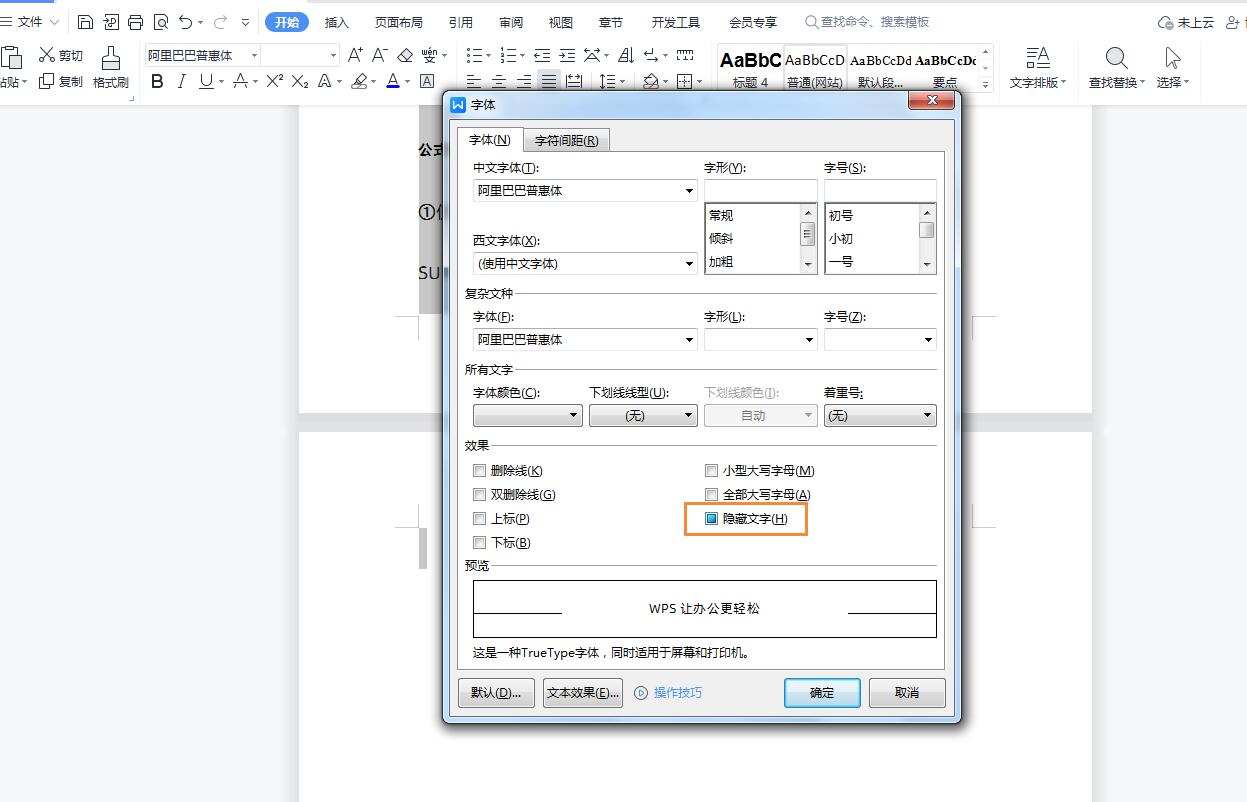Switch to the 字符间距 tab
1247x802 pixels.
(x=567, y=139)
